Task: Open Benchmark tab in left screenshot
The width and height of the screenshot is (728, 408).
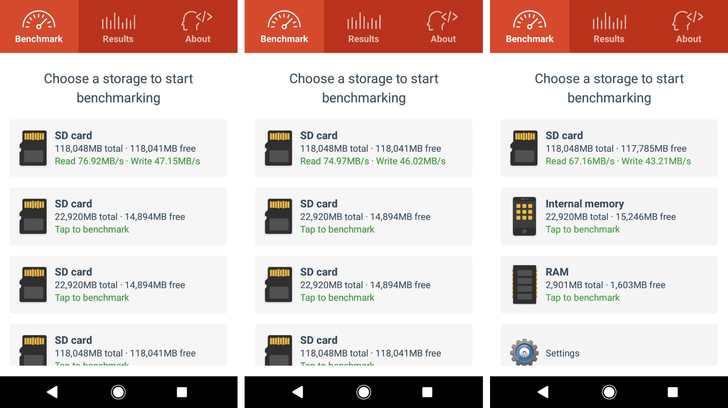Action: coord(39,26)
